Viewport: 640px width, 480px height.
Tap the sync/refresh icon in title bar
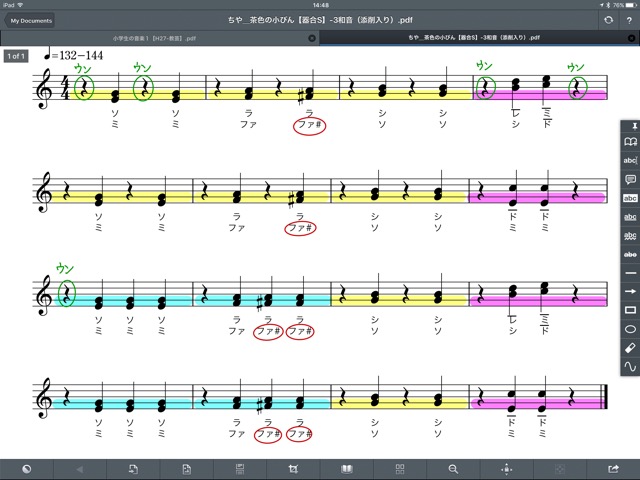[608, 20]
